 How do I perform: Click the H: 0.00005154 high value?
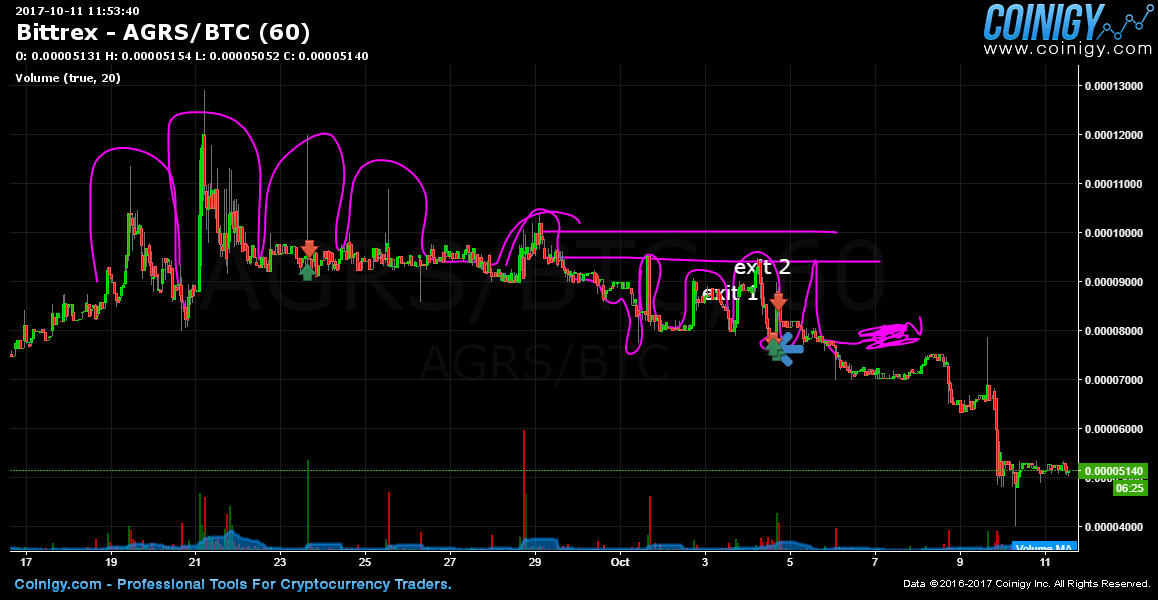[147, 56]
